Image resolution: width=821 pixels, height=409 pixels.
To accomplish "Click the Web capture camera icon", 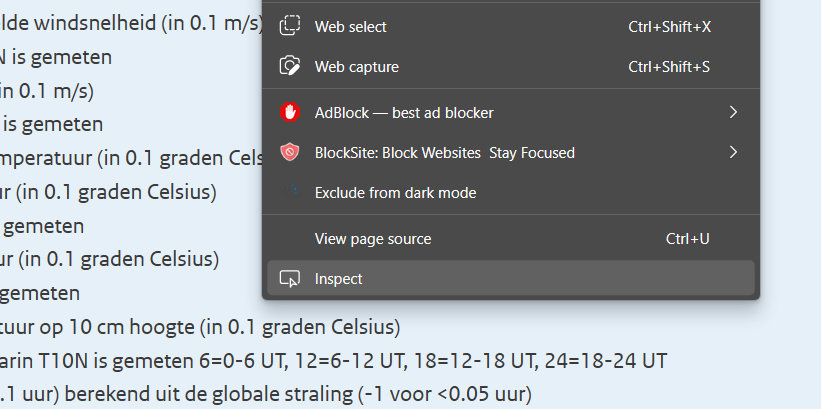I will 290,66.
